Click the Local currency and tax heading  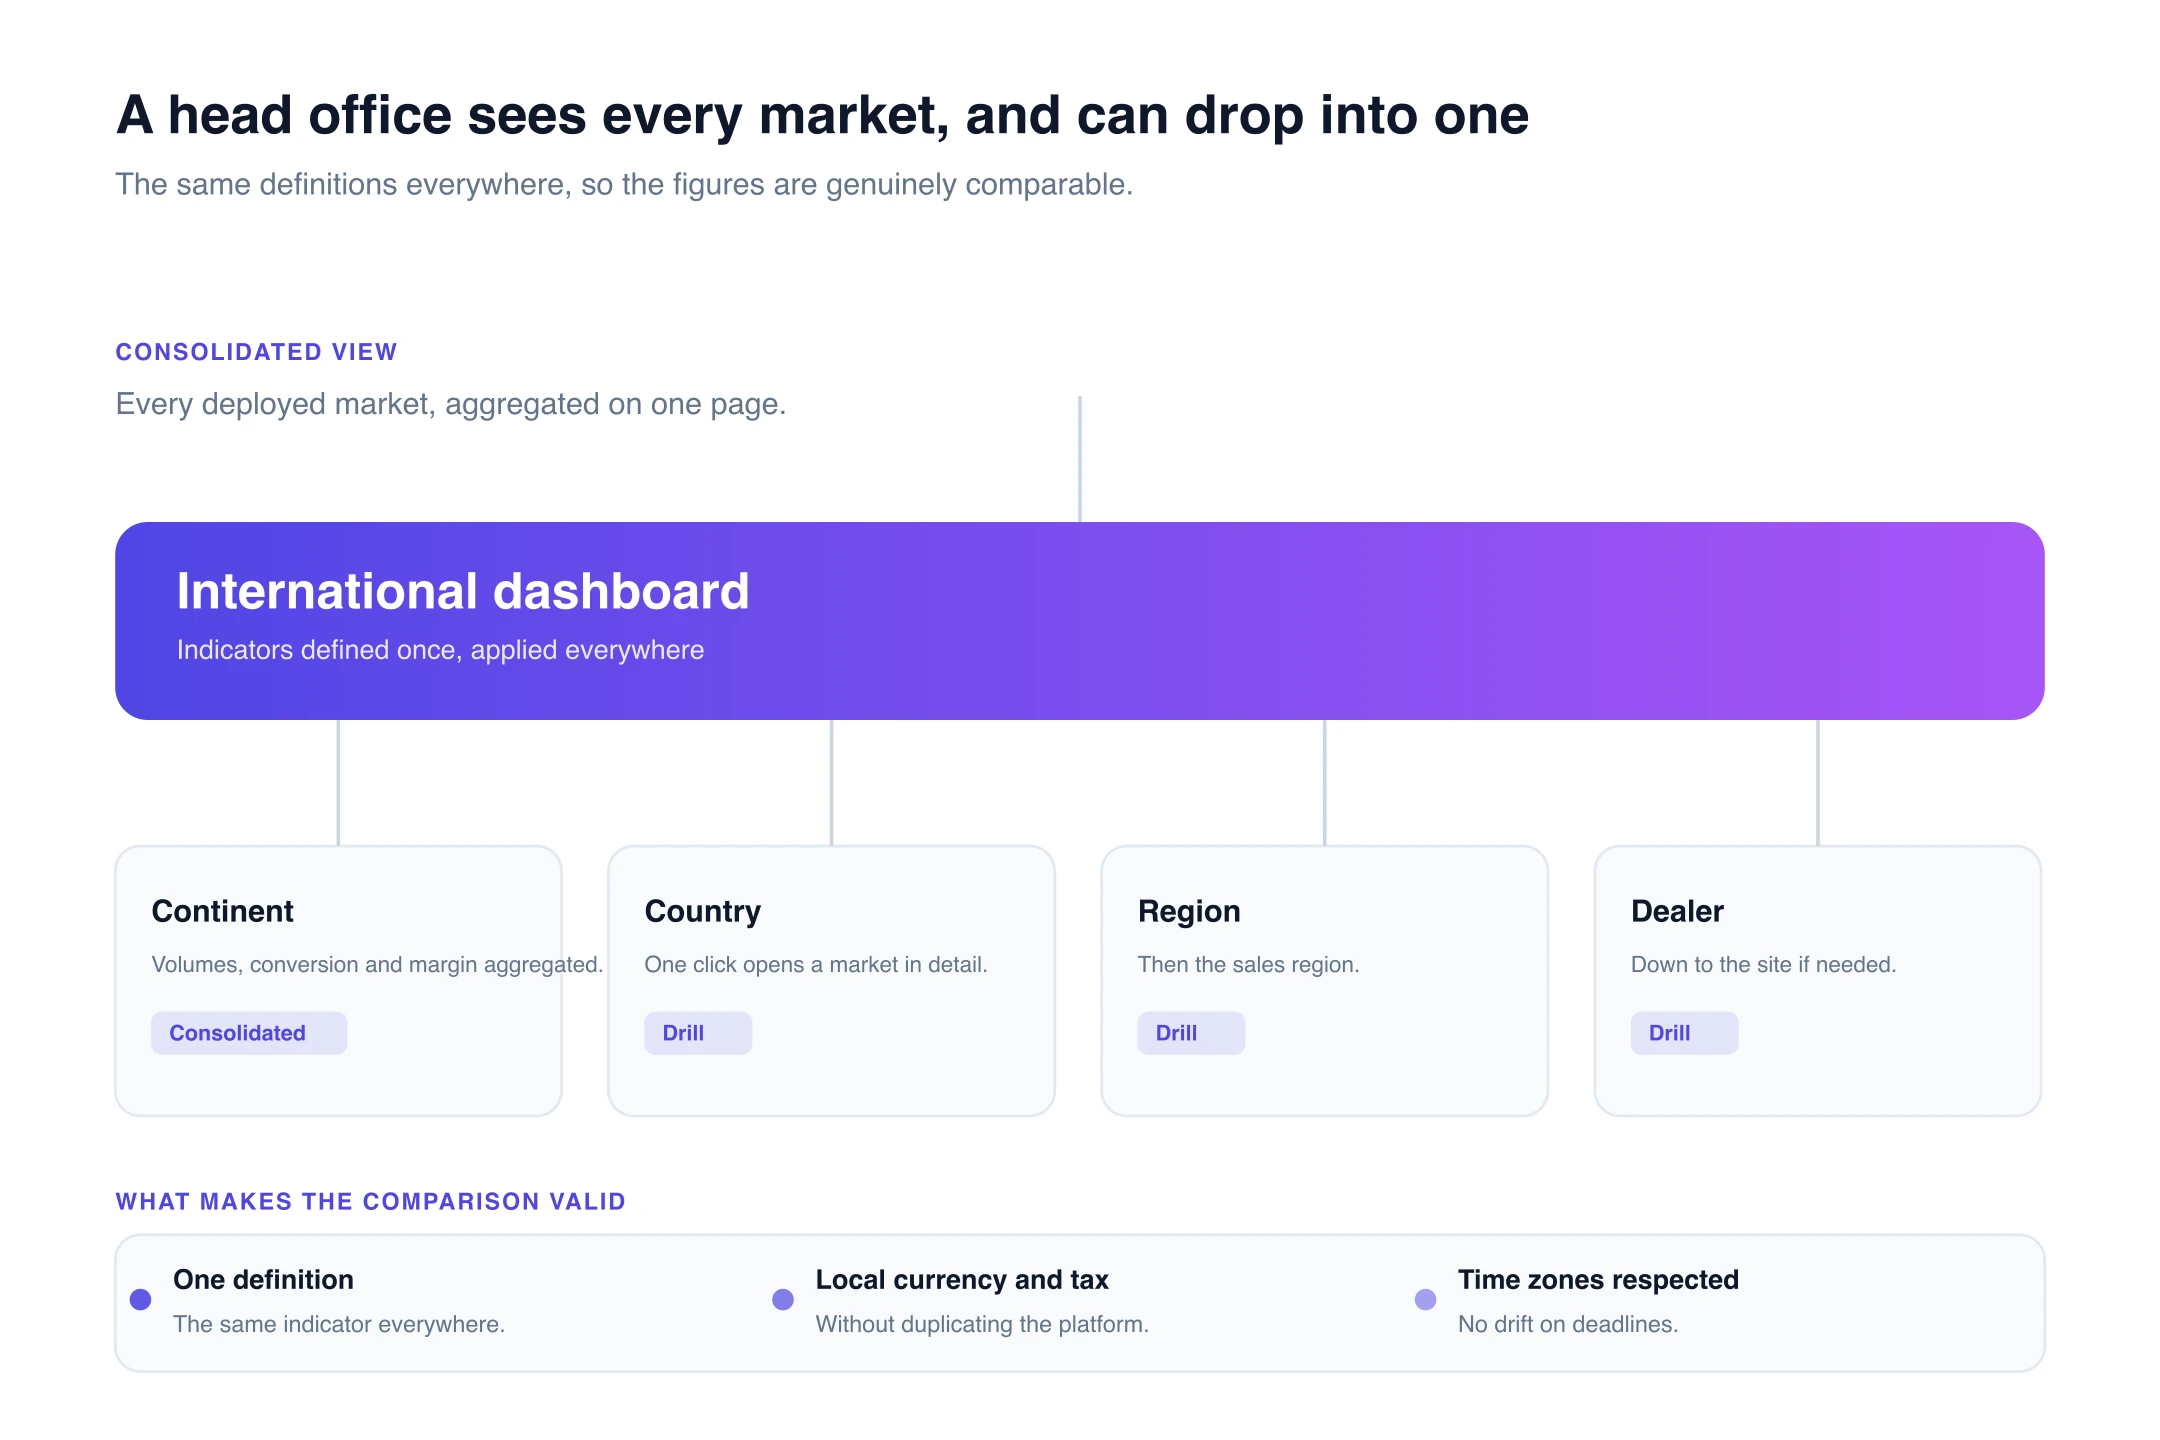pyautogui.click(x=962, y=1280)
